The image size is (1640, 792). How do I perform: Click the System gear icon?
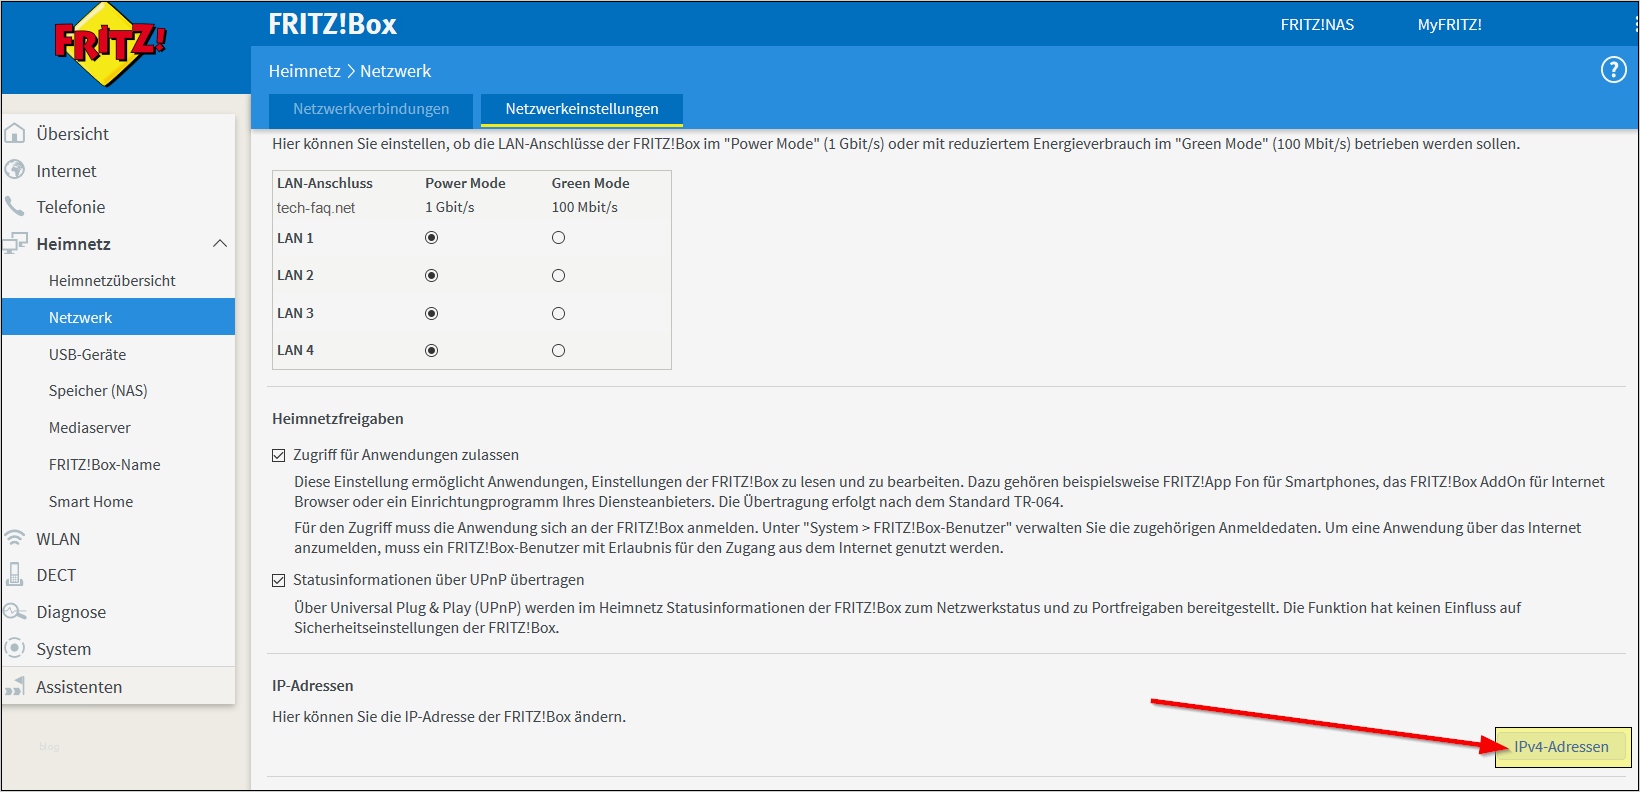15,648
